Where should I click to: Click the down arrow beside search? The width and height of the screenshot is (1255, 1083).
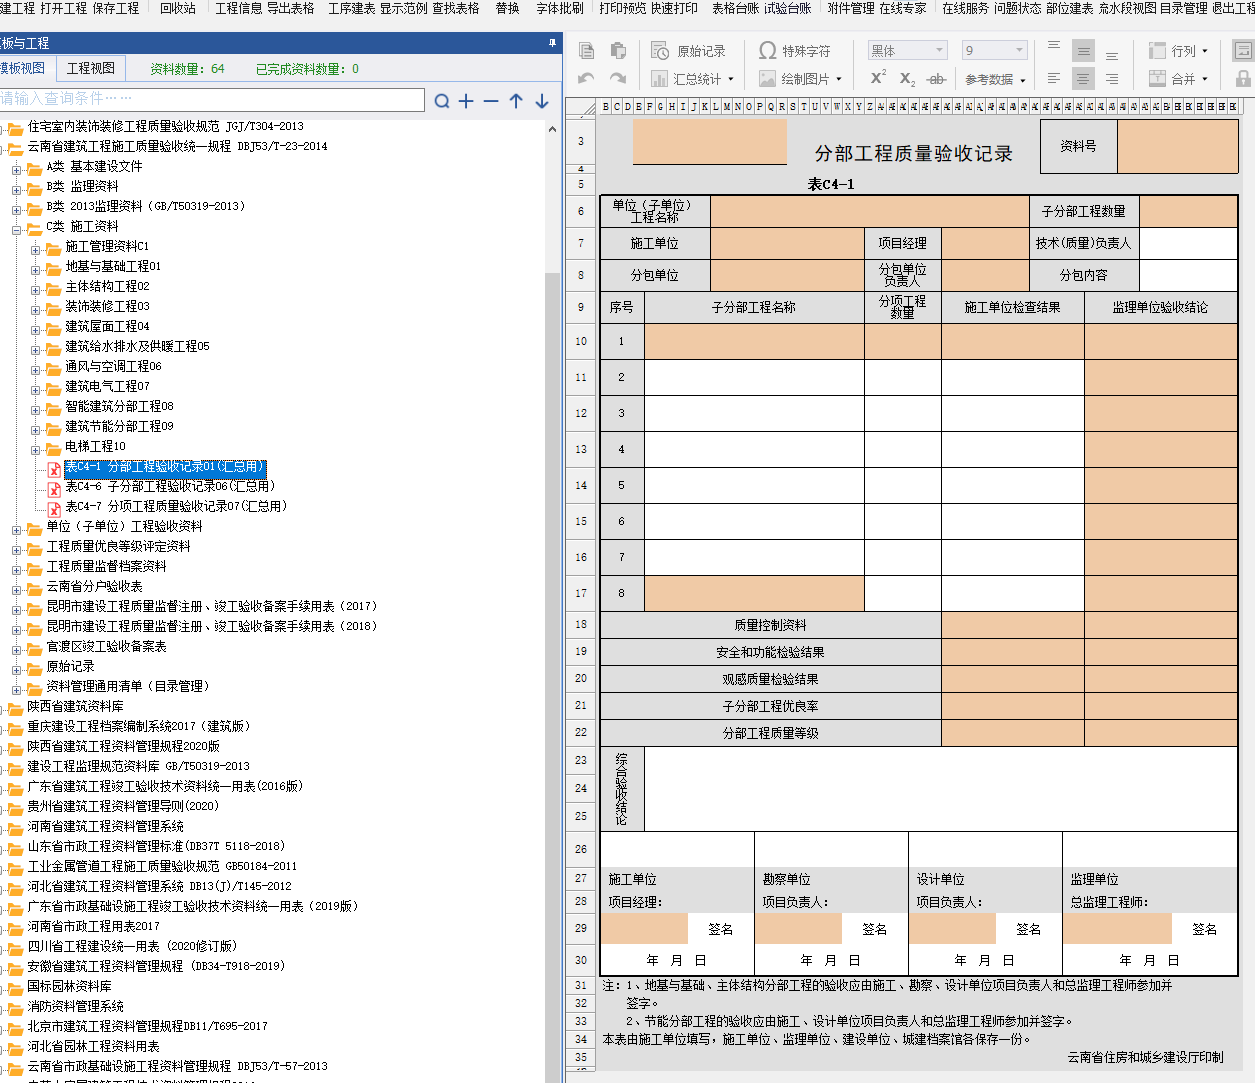pos(542,101)
